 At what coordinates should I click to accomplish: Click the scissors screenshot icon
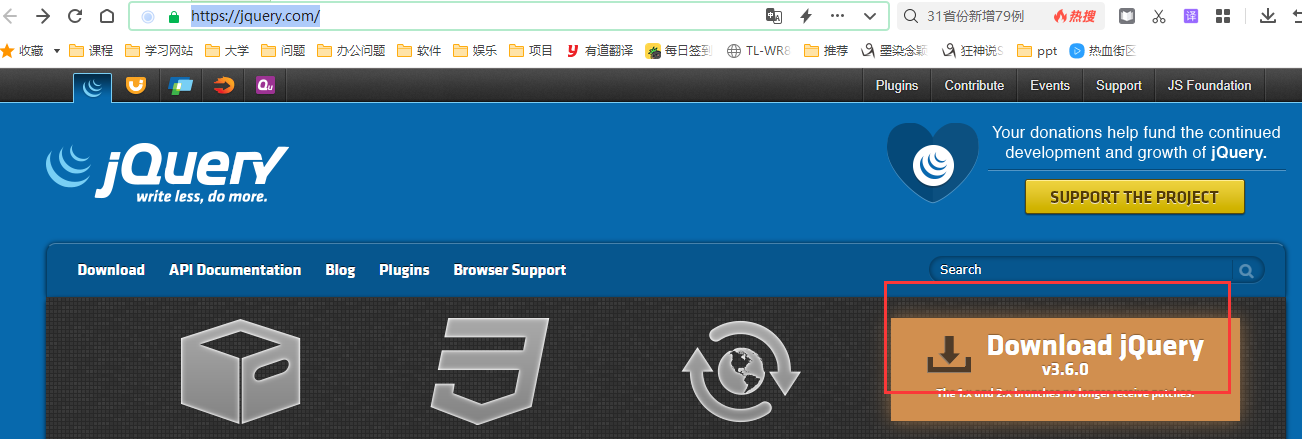point(1159,16)
